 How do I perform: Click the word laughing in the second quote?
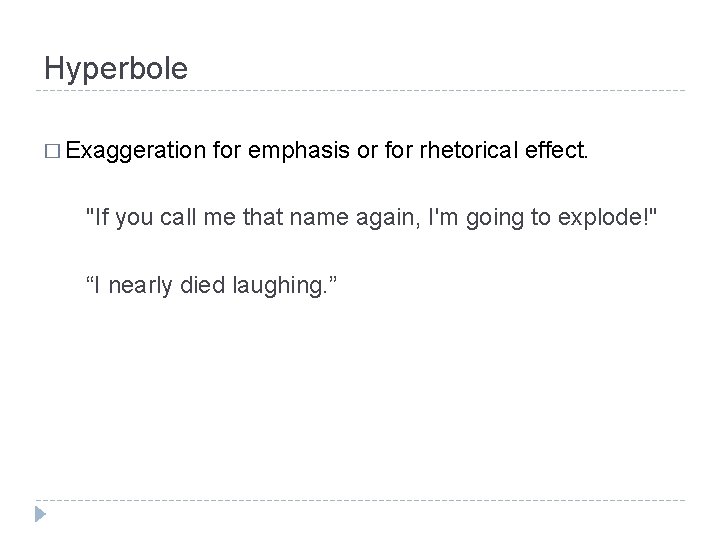289,288
